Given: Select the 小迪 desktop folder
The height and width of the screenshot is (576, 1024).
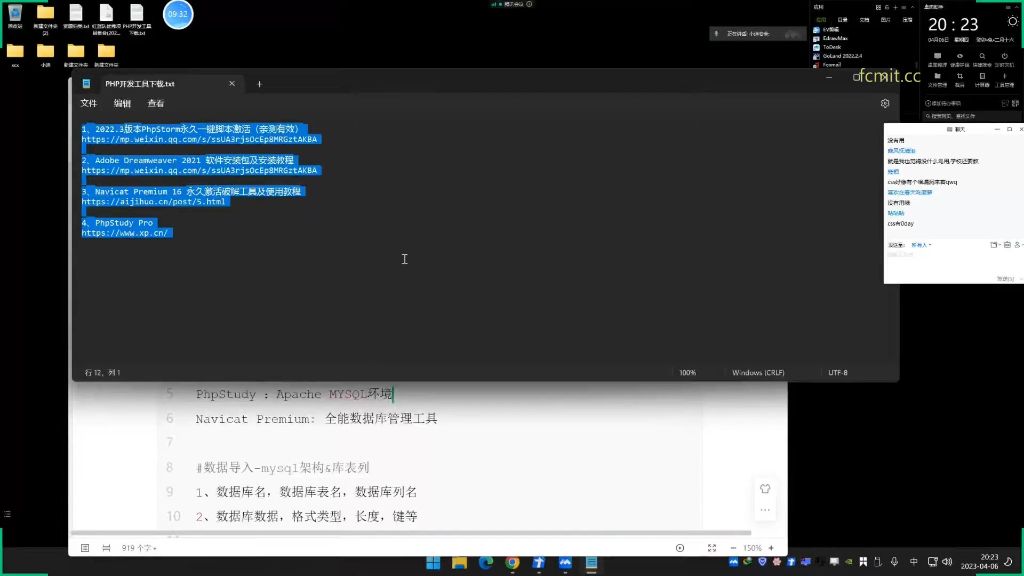Looking at the screenshot, I should [45, 55].
